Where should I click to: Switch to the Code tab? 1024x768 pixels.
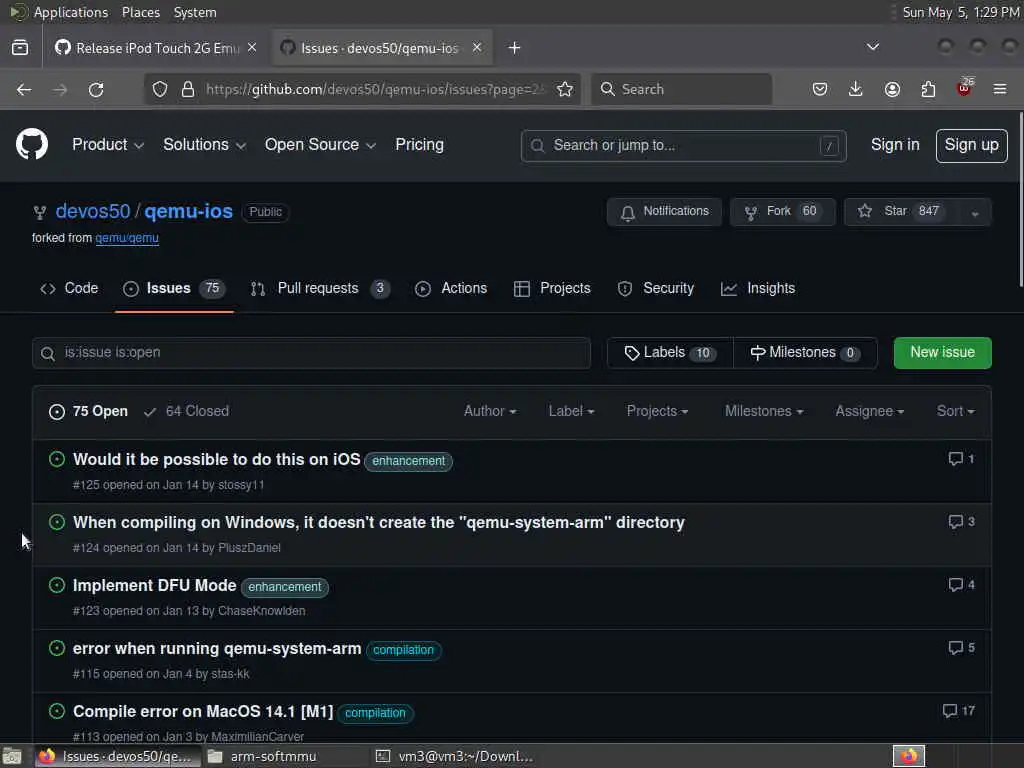coord(69,289)
